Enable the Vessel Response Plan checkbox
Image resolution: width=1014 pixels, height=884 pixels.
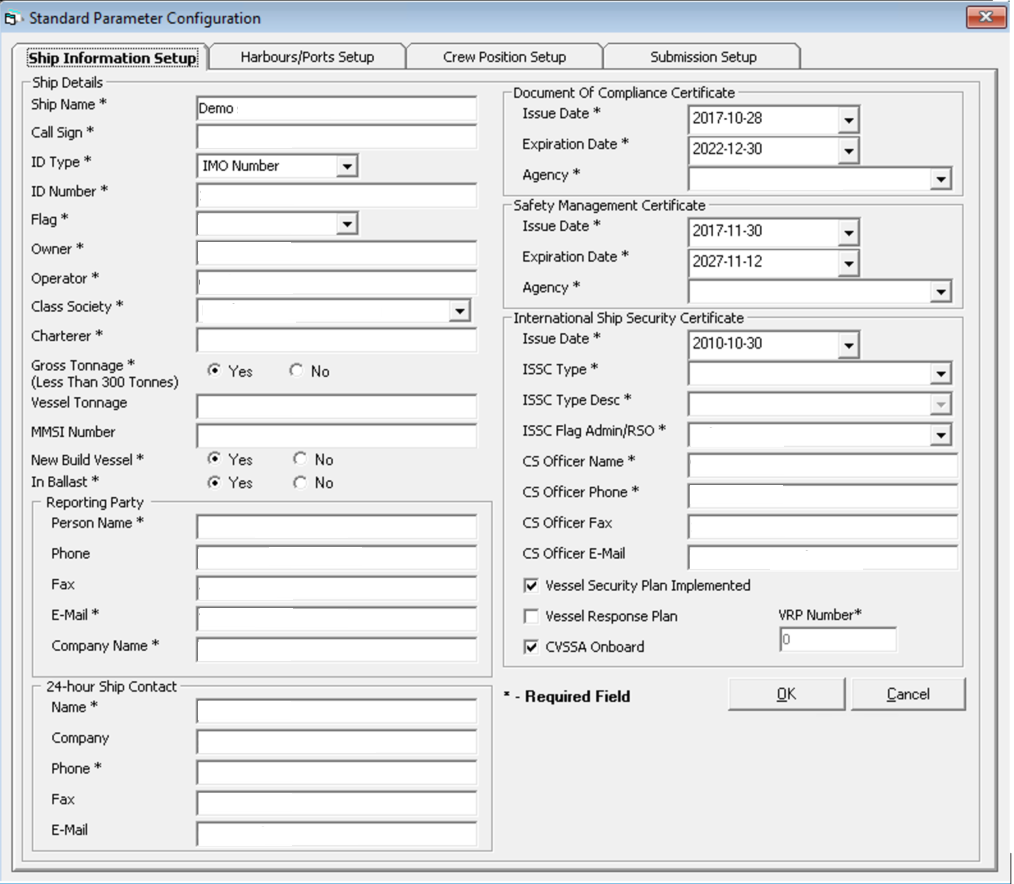531,616
